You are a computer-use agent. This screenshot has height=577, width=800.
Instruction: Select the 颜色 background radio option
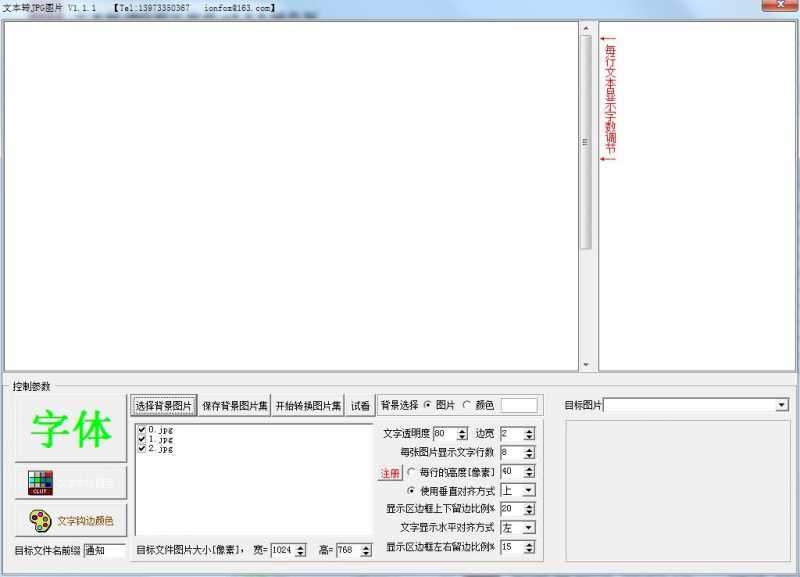[x=465, y=404]
